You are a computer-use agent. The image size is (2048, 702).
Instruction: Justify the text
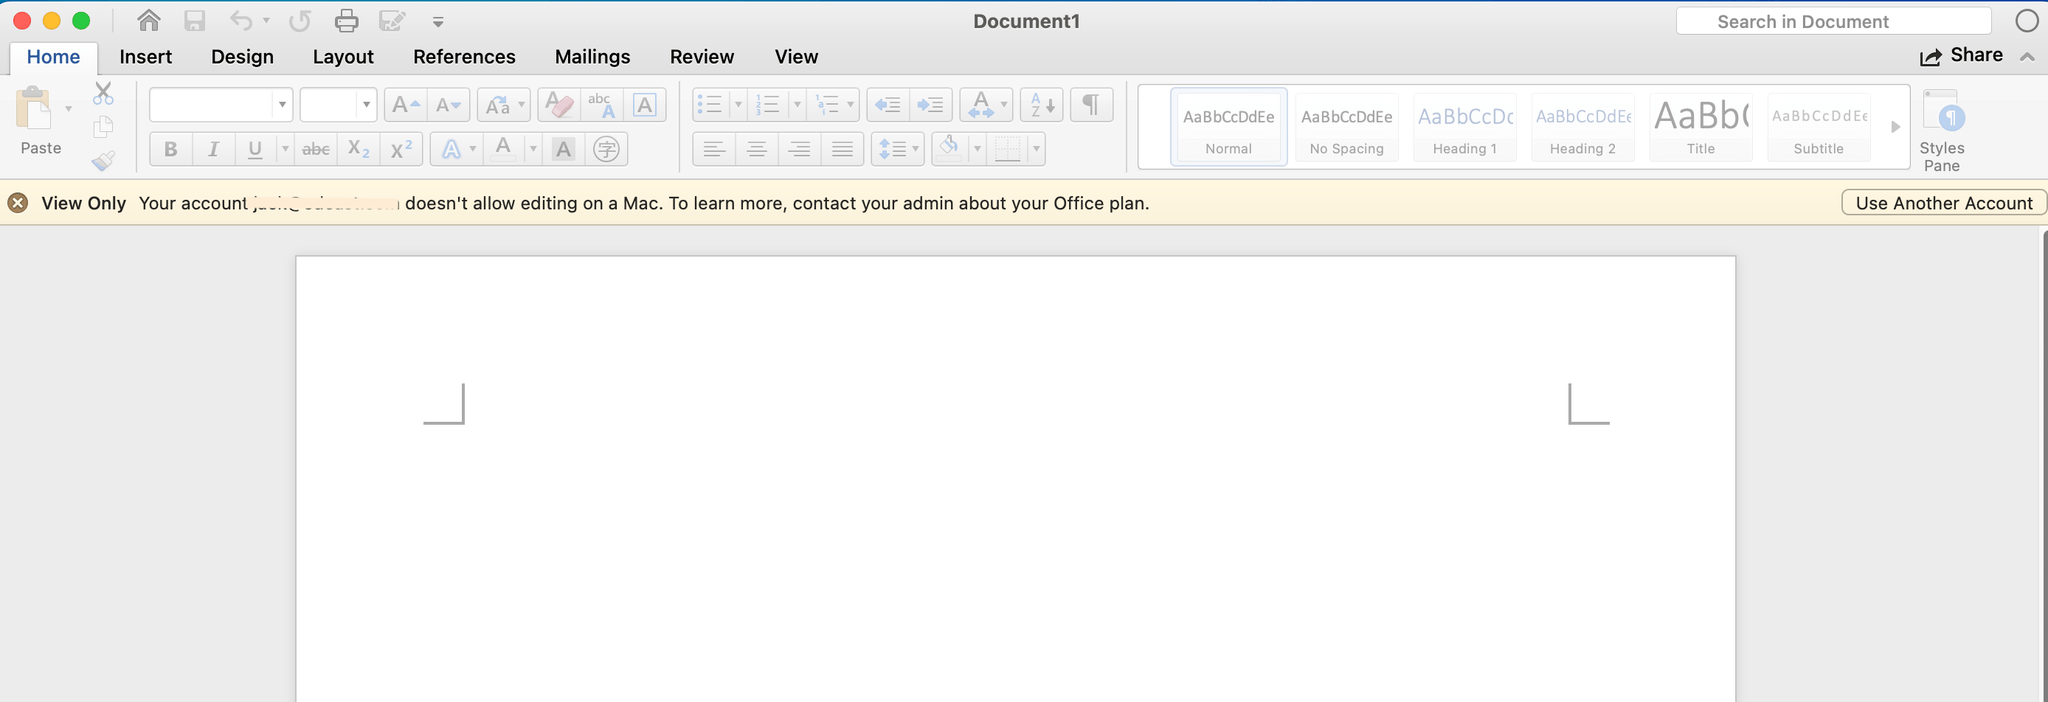pos(843,149)
